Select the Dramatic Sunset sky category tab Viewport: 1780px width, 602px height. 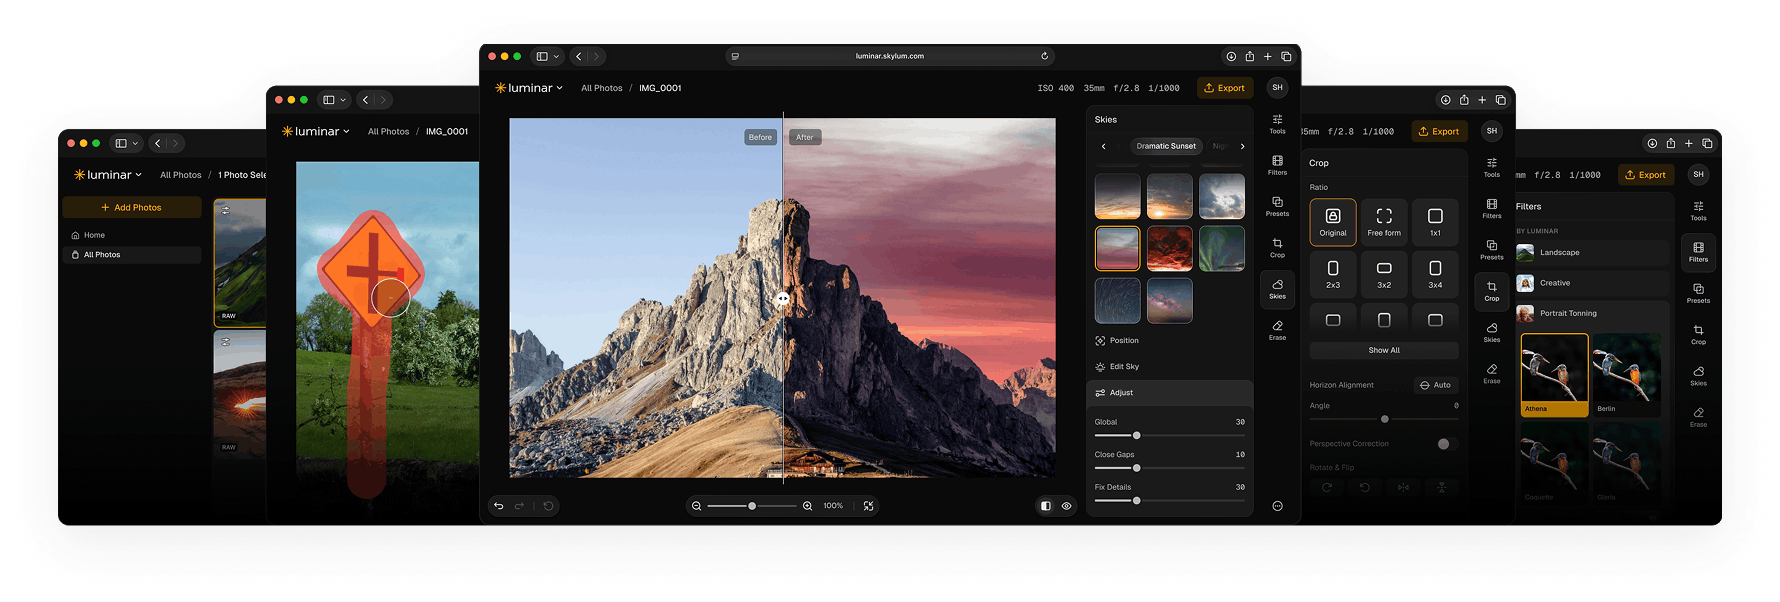[1166, 146]
